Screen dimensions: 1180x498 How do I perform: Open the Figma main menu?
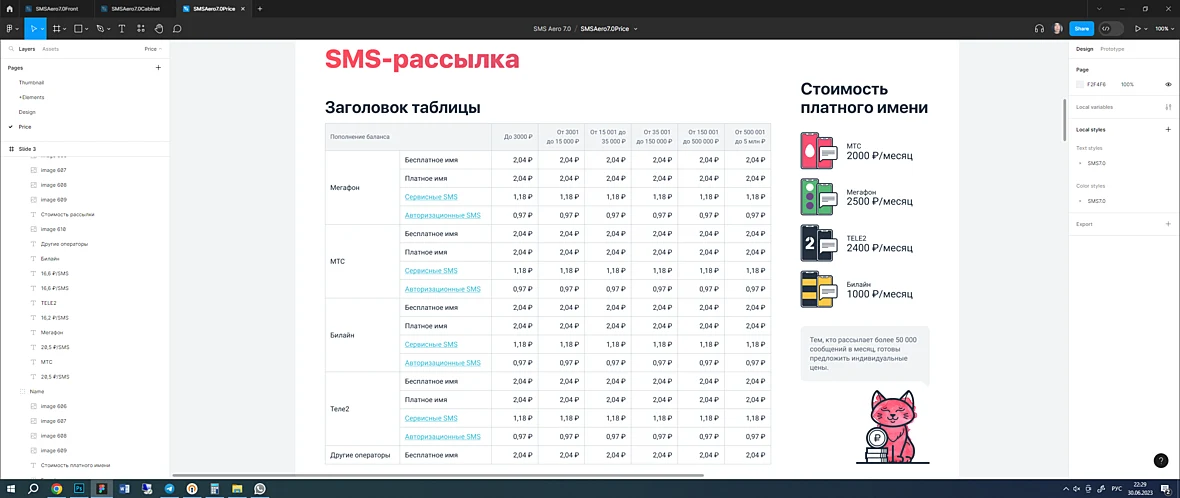point(10,29)
